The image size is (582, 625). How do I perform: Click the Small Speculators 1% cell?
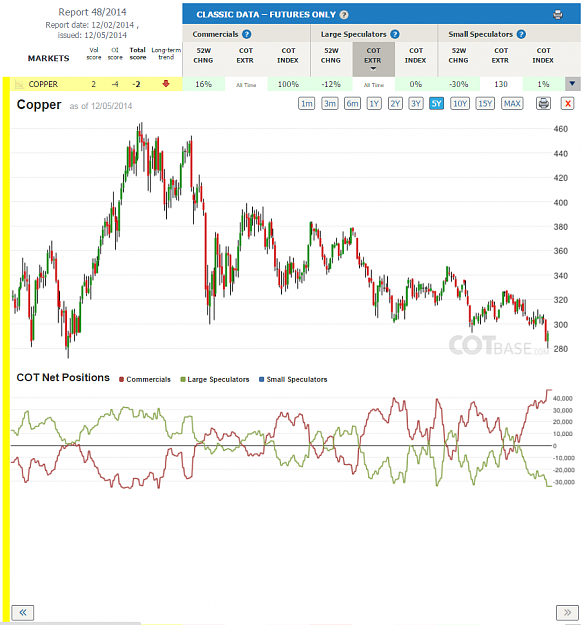(x=543, y=84)
